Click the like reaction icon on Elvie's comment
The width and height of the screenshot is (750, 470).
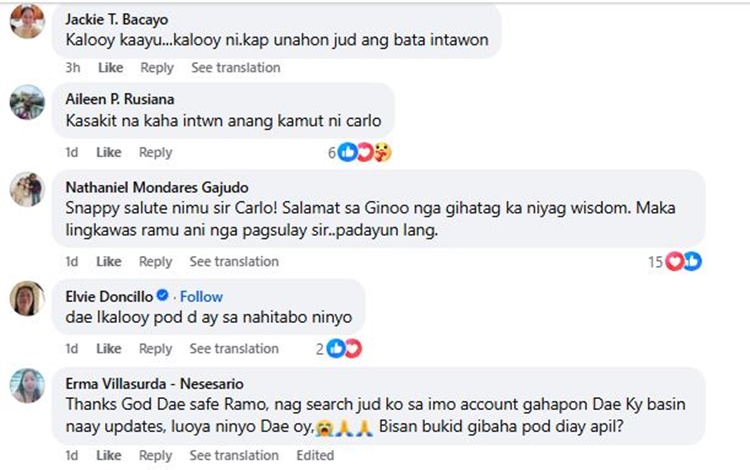(x=336, y=349)
